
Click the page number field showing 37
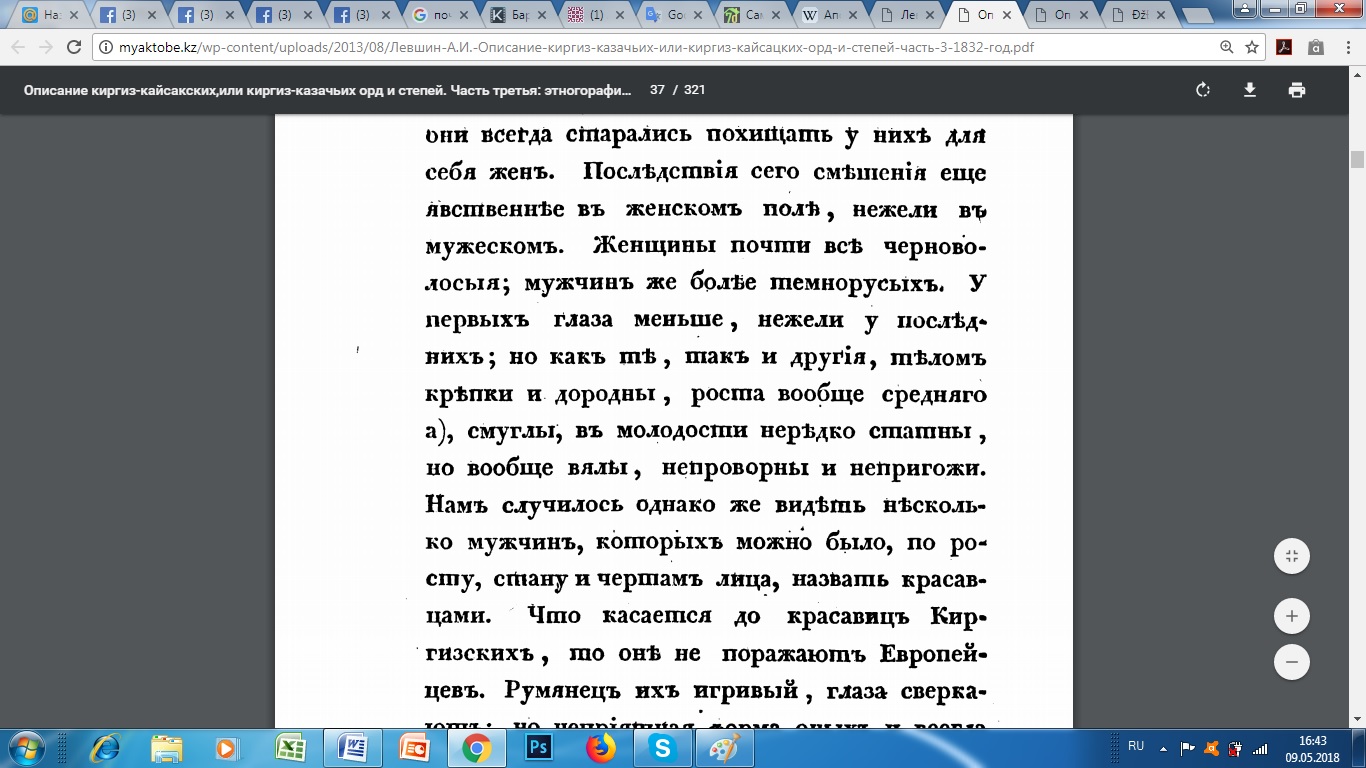pos(657,90)
